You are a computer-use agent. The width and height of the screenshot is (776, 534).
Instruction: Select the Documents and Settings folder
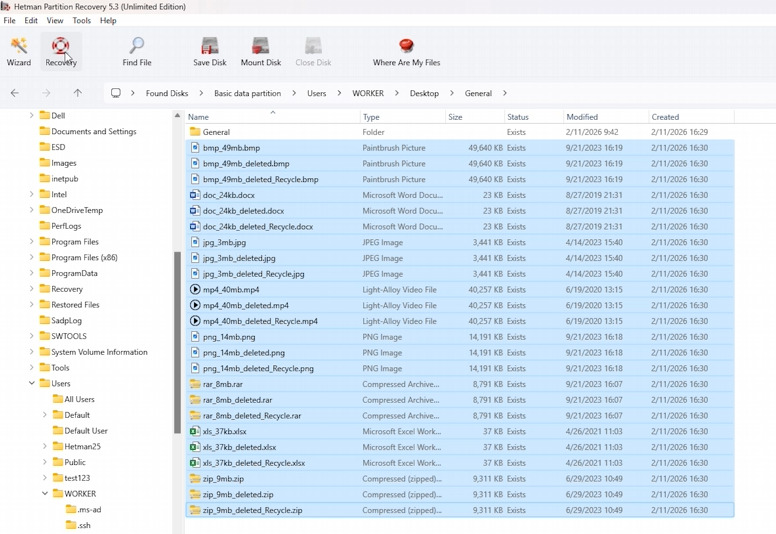[x=94, y=131]
